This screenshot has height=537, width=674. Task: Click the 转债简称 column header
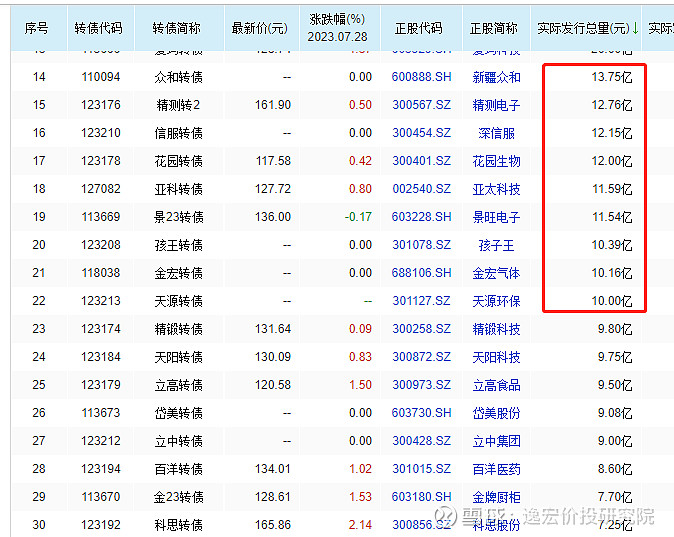[x=177, y=28]
